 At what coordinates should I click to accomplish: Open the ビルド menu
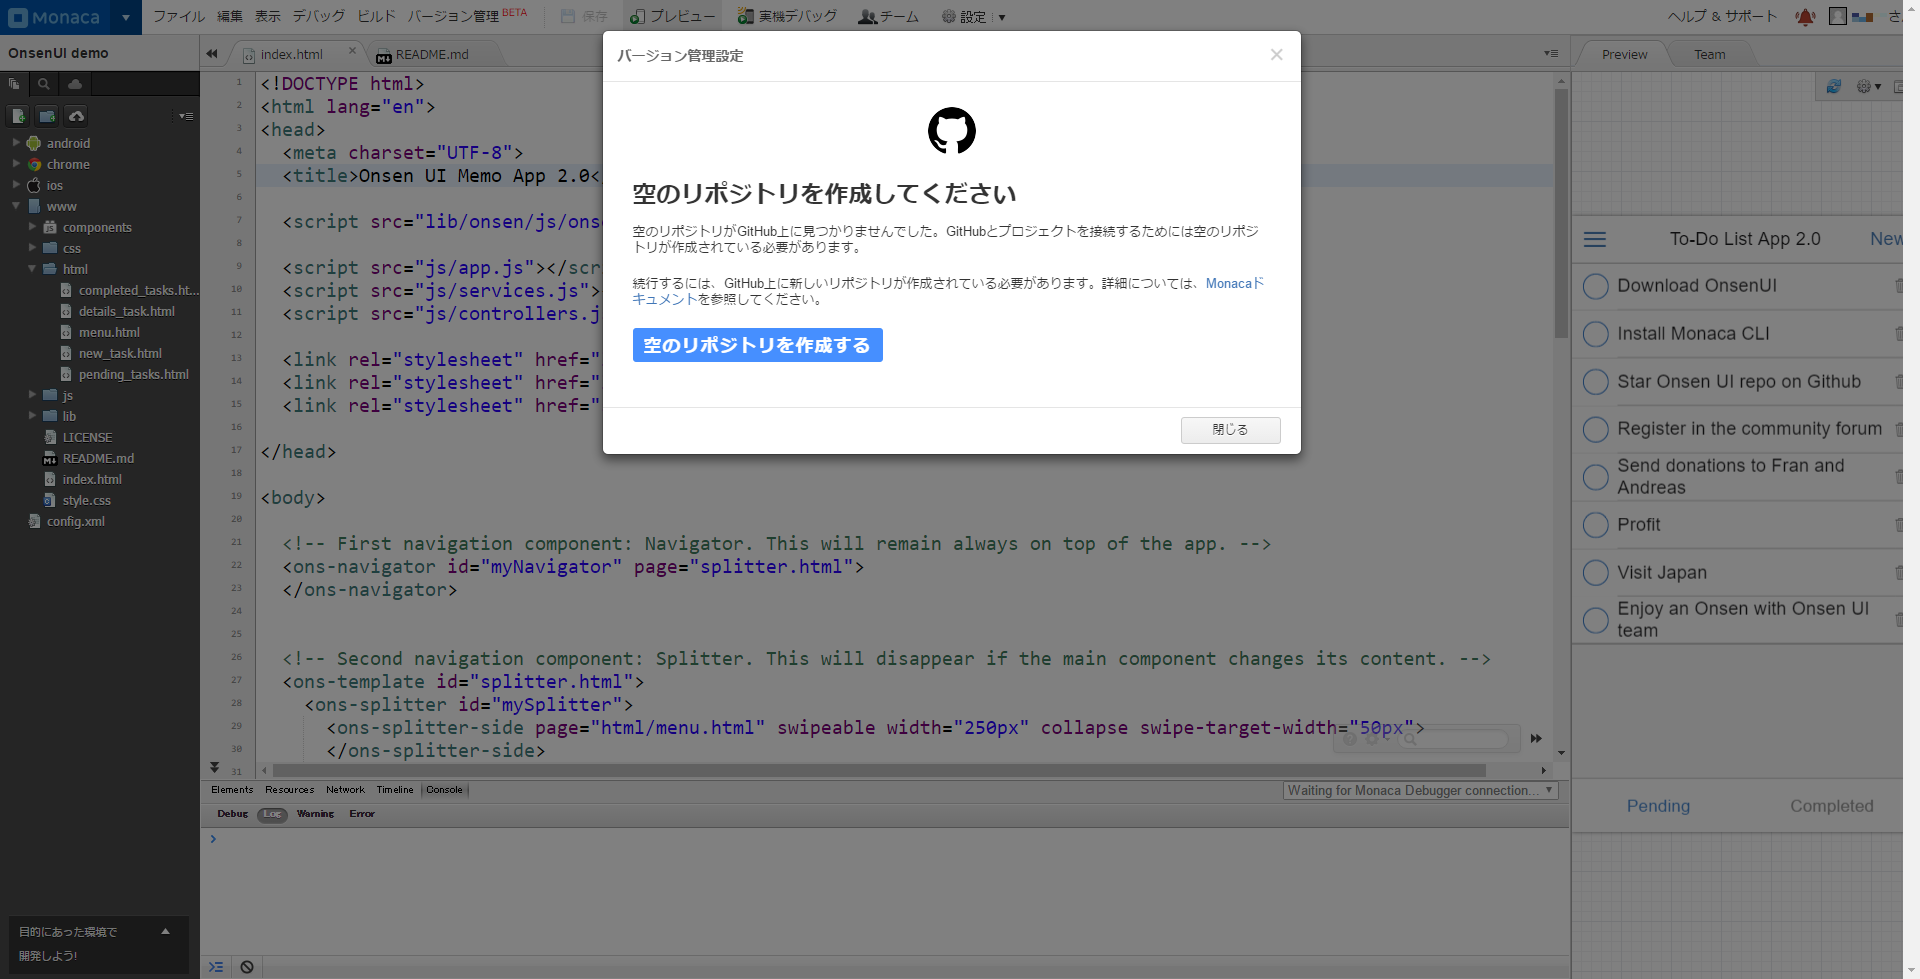pyautogui.click(x=376, y=16)
